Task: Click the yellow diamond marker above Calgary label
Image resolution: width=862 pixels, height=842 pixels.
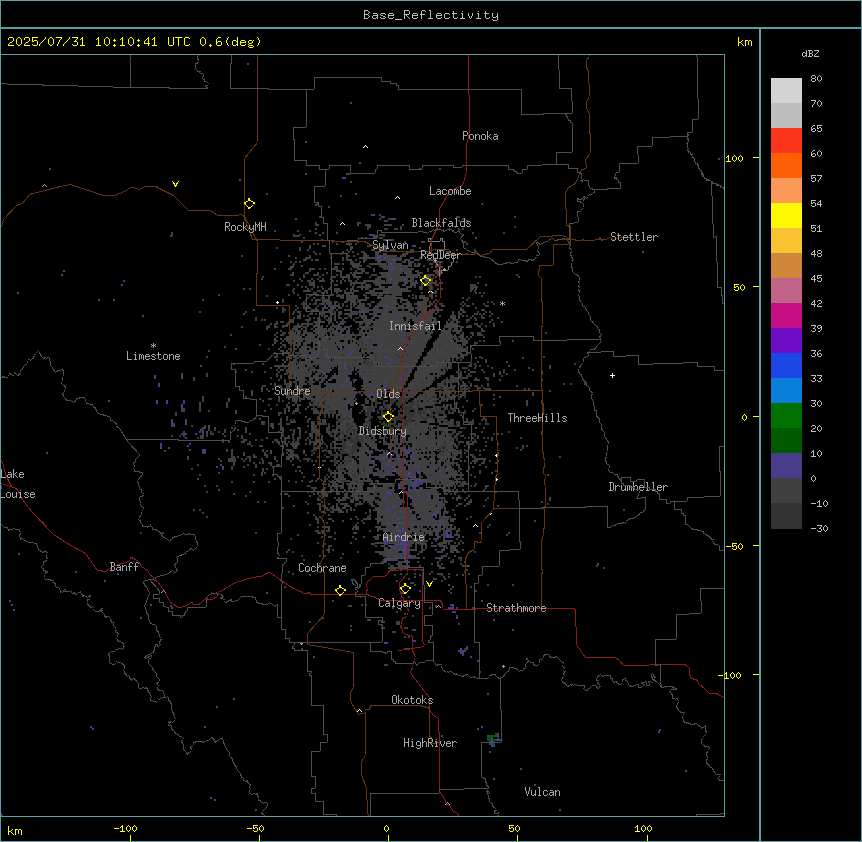Action: (405, 589)
